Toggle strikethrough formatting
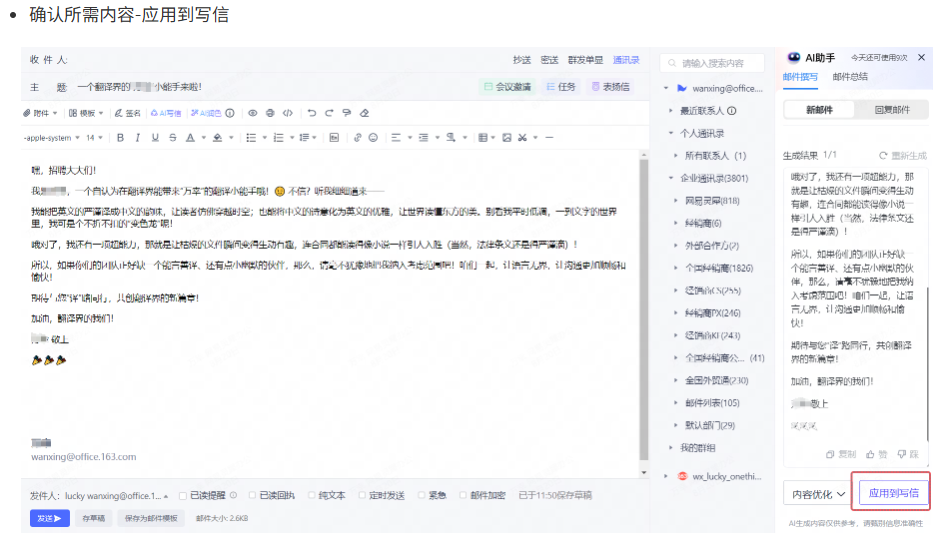This screenshot has width=940, height=543. coord(173,138)
